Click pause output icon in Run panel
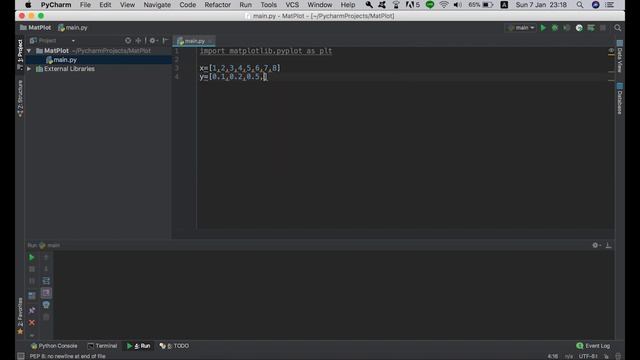Screen dimensions: 640x360 point(31,281)
